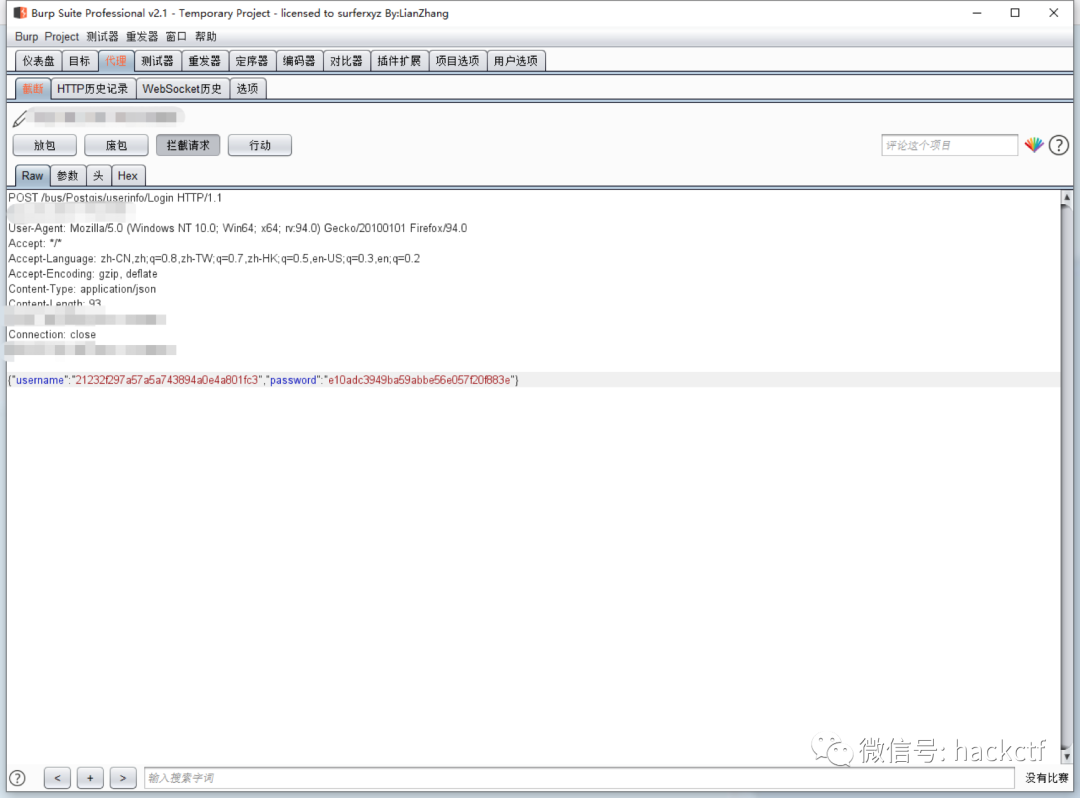Viewport: 1080px width, 798px height.
Task: Open the Project menu
Action: point(62,36)
